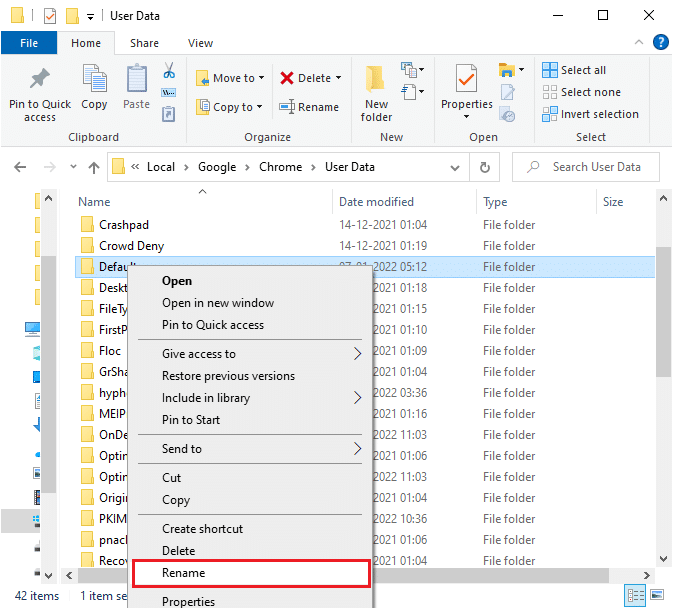Click the Properties checkmark icon in ribbon

(466, 79)
